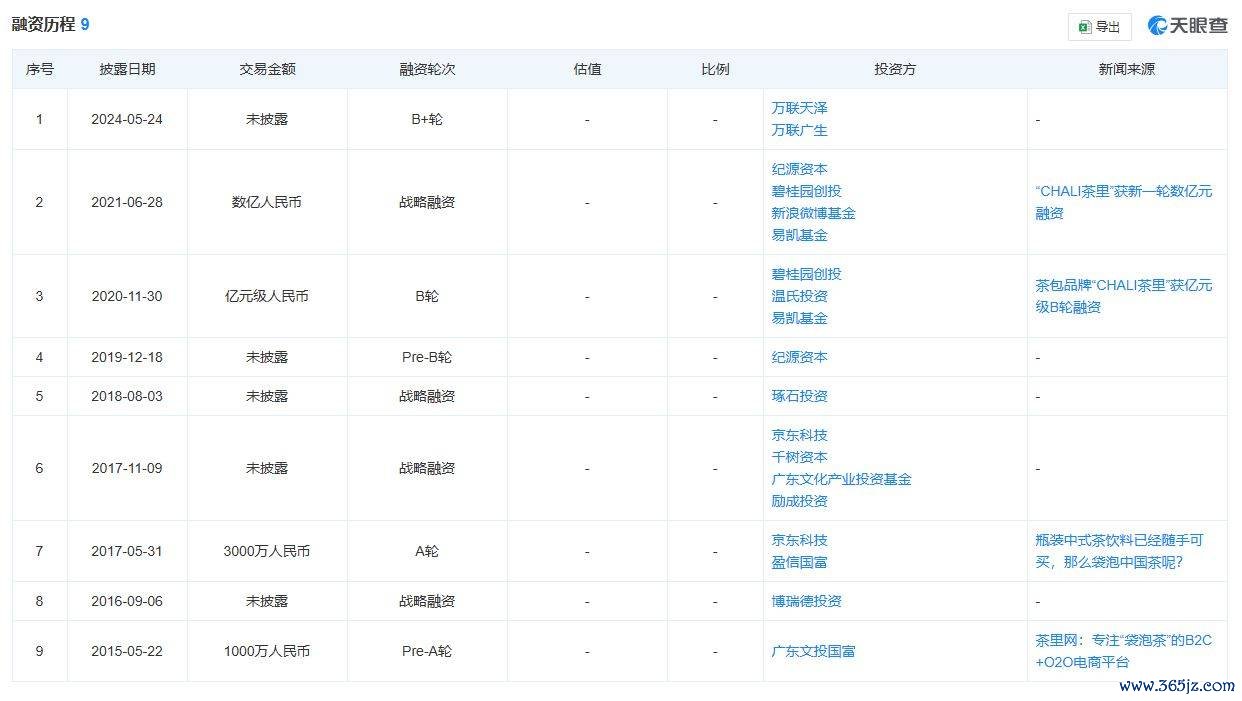
Task: Click the 序号 column header
Action: 40,69
